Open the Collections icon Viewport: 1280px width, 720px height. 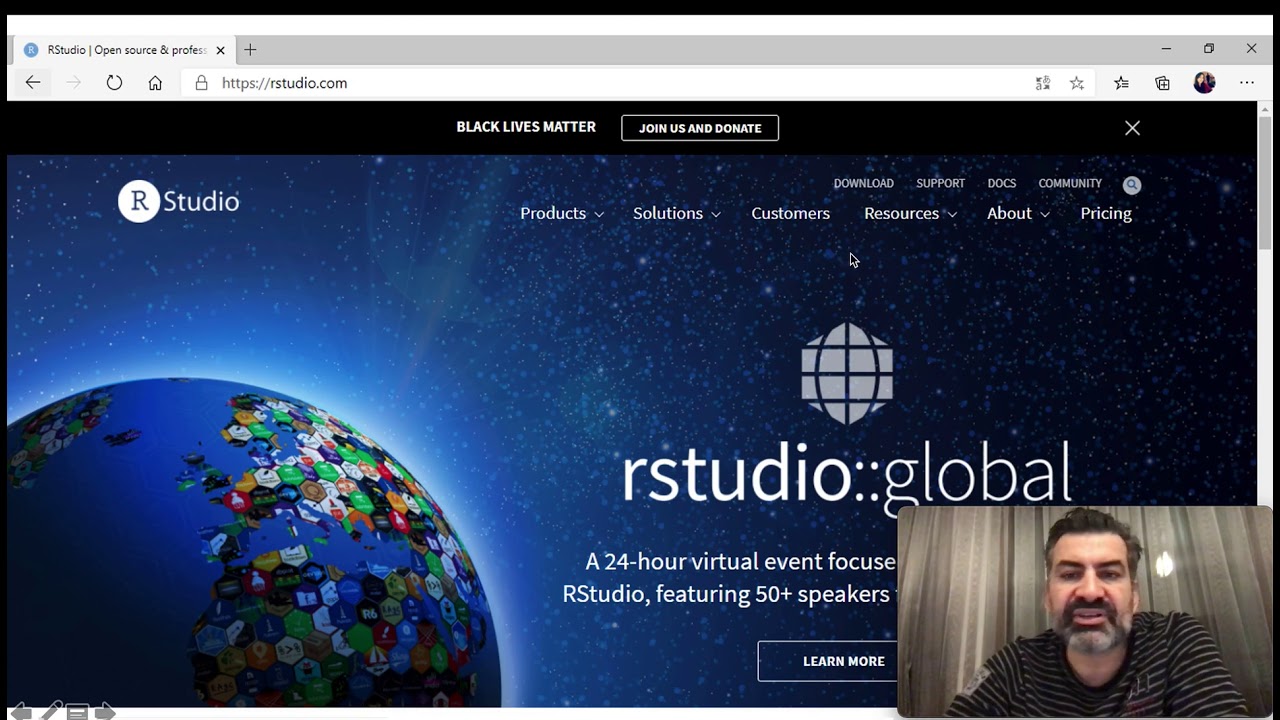click(1162, 83)
